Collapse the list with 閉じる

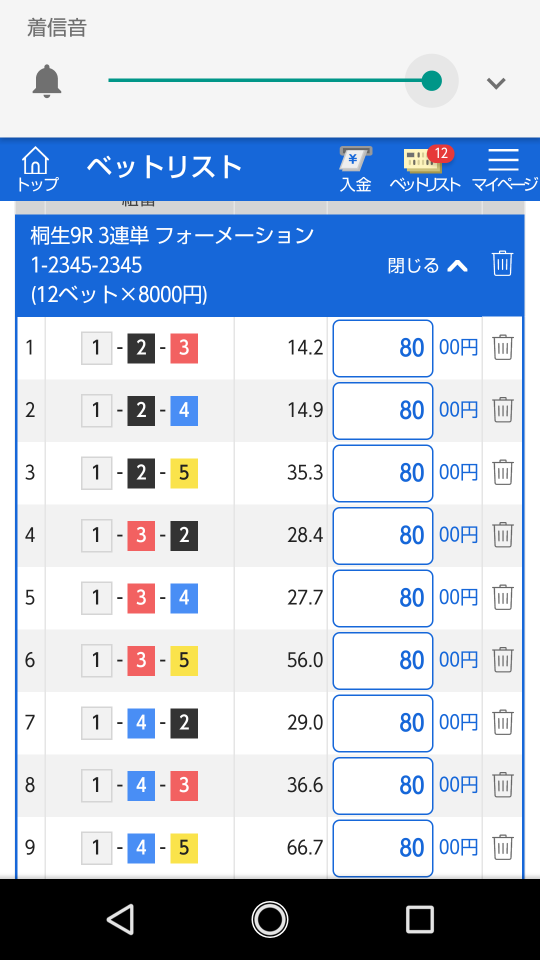point(428,265)
